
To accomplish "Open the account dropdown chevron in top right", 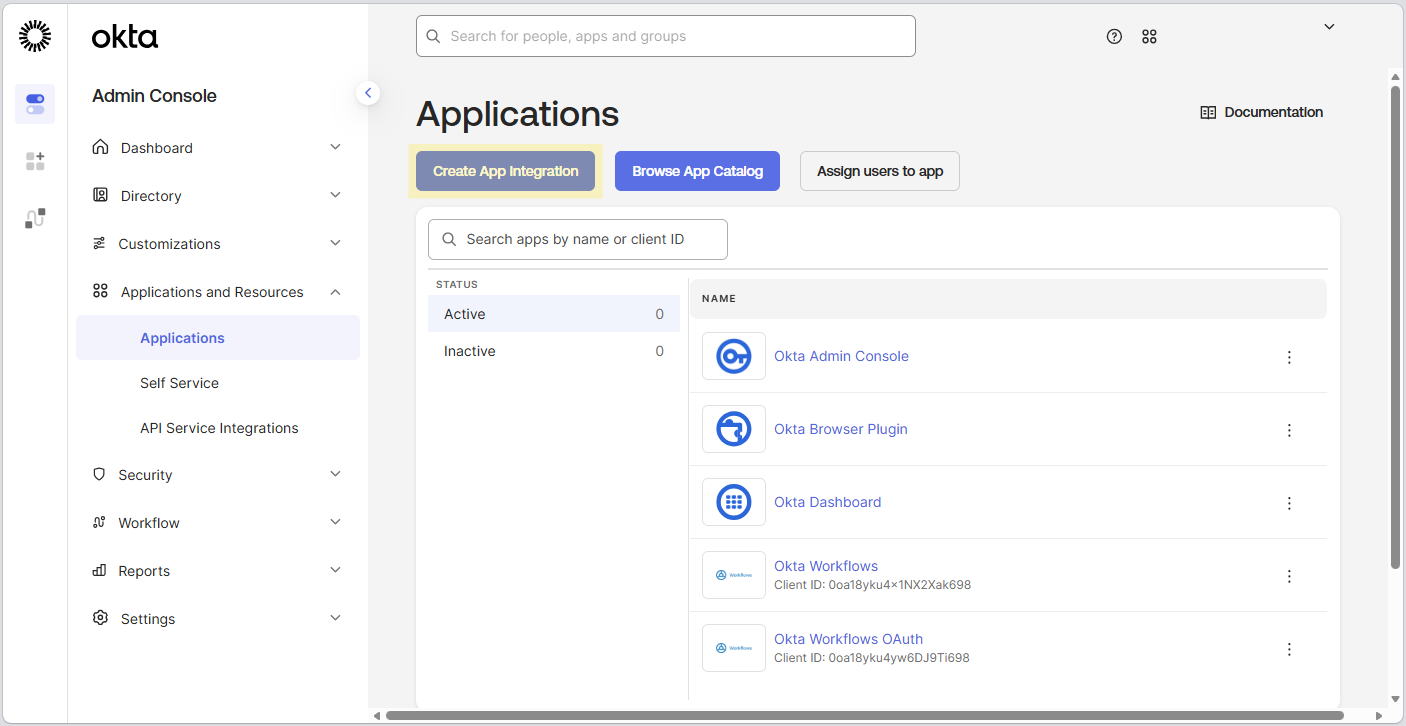I will pyautogui.click(x=1329, y=27).
